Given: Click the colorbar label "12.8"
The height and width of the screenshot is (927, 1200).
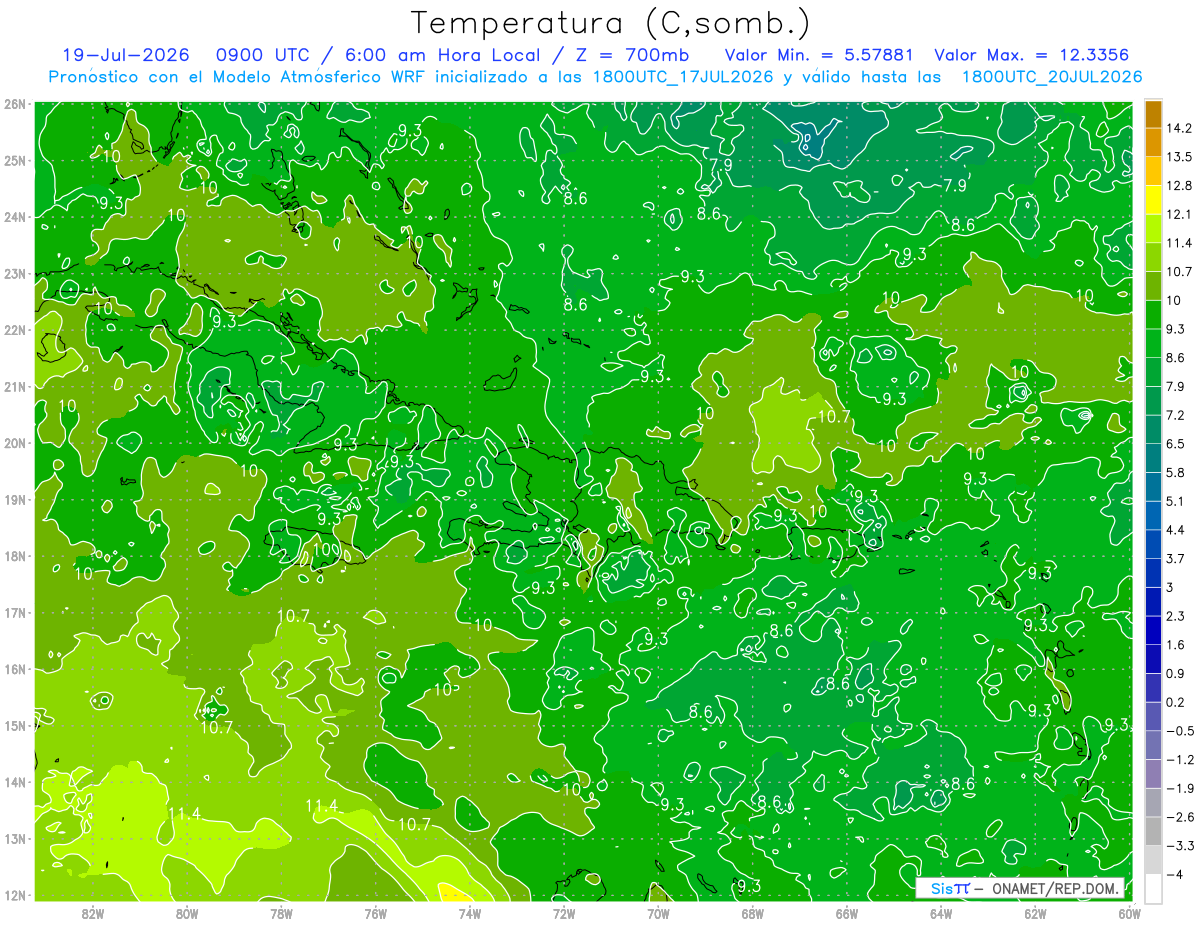Looking at the screenshot, I should (1179, 186).
